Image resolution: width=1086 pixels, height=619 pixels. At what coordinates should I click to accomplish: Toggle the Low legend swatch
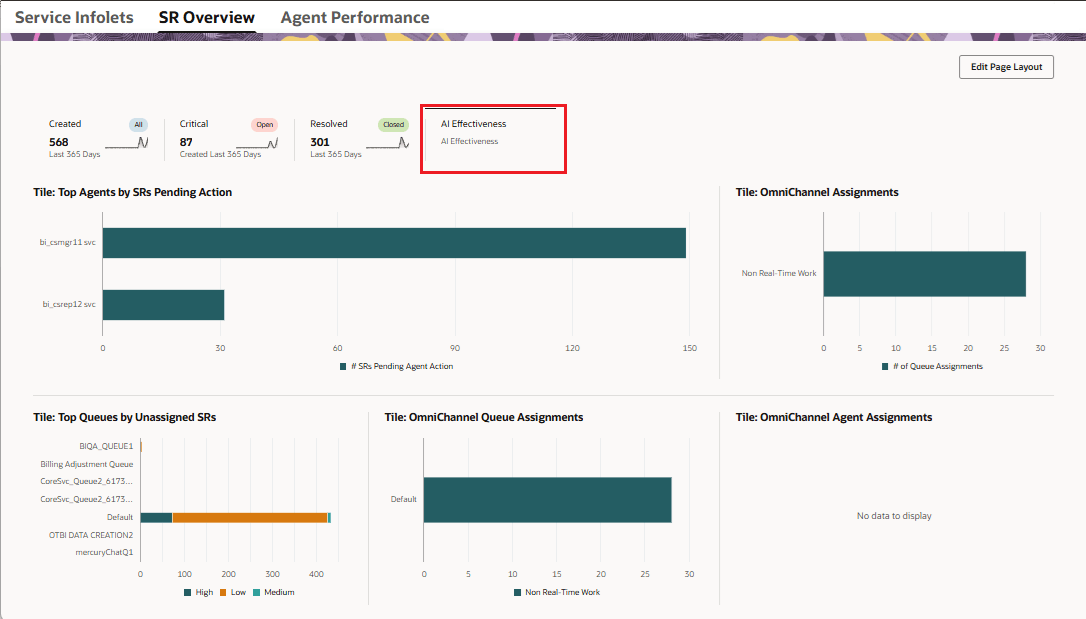pos(223,592)
